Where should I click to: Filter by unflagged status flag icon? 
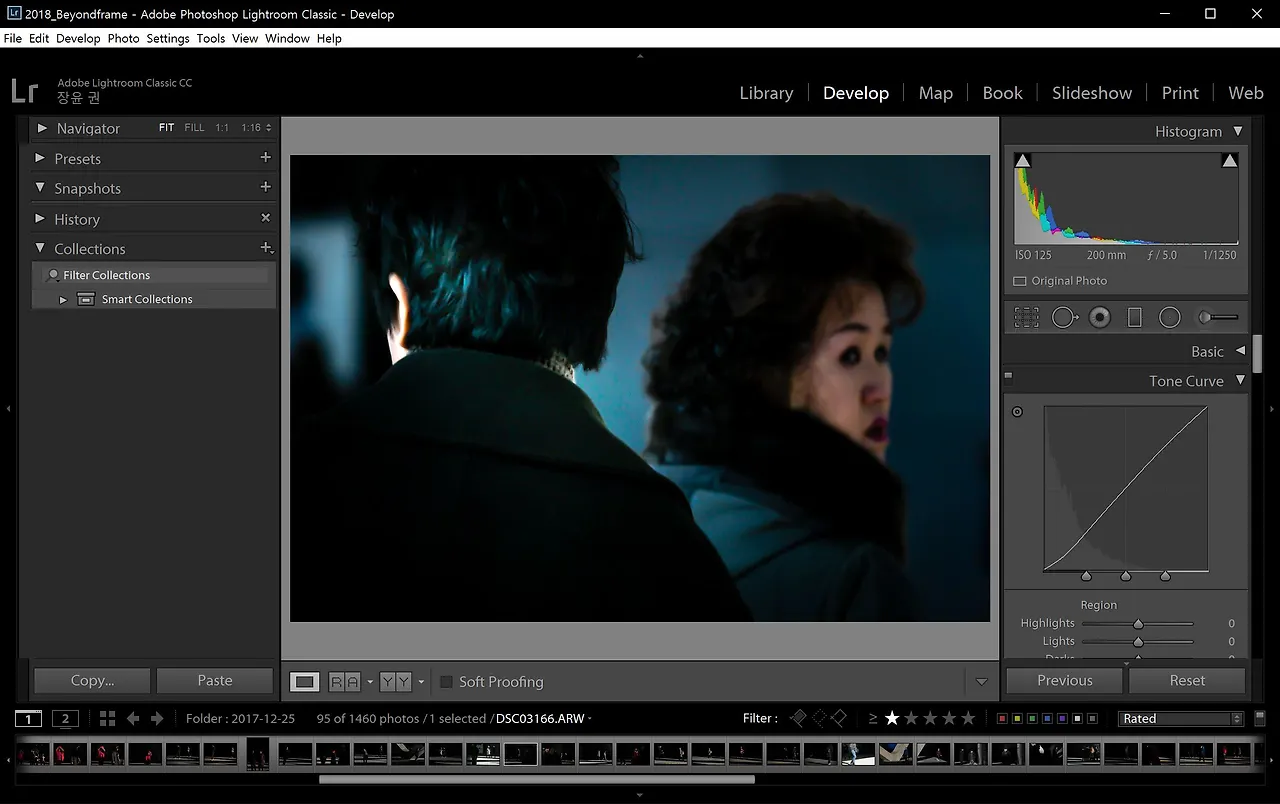819,718
